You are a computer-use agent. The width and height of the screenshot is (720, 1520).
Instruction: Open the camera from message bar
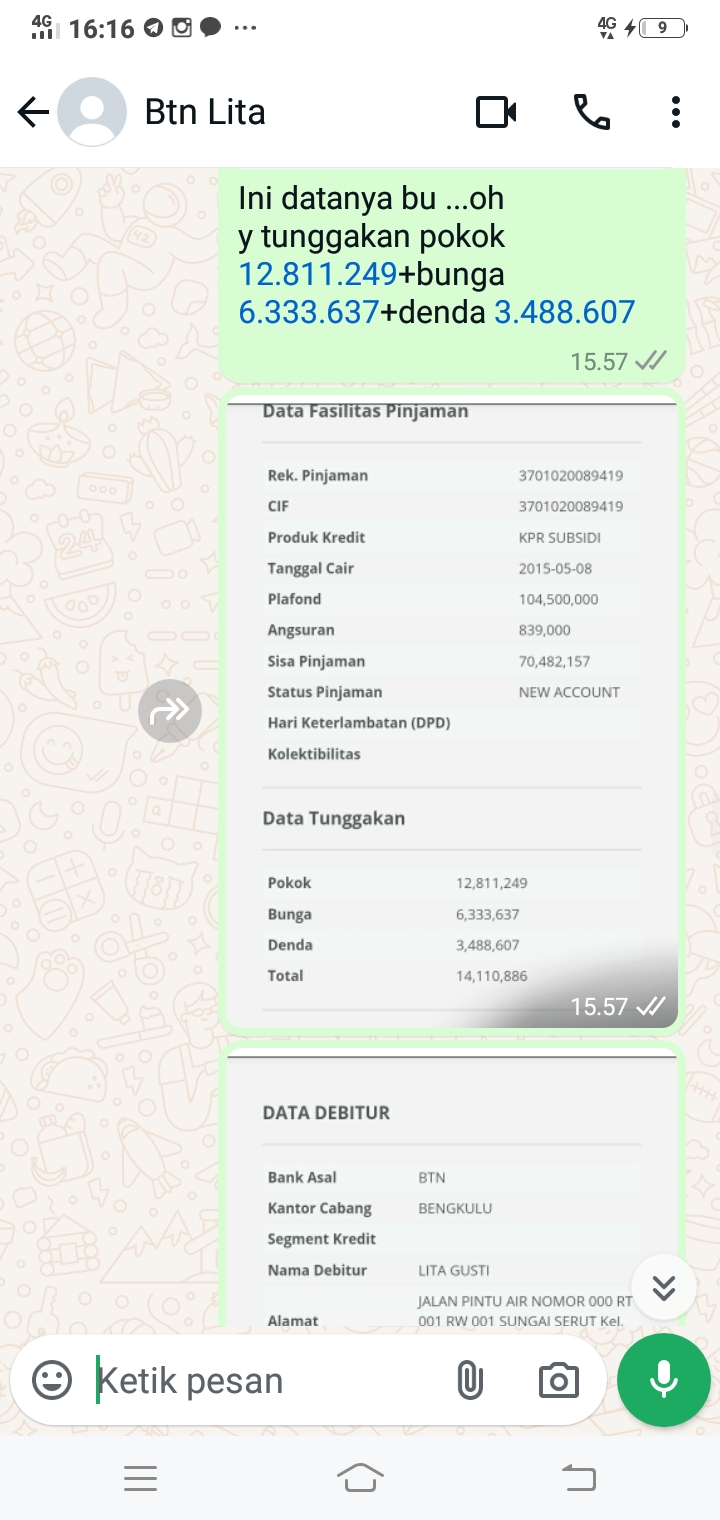pyautogui.click(x=558, y=1381)
